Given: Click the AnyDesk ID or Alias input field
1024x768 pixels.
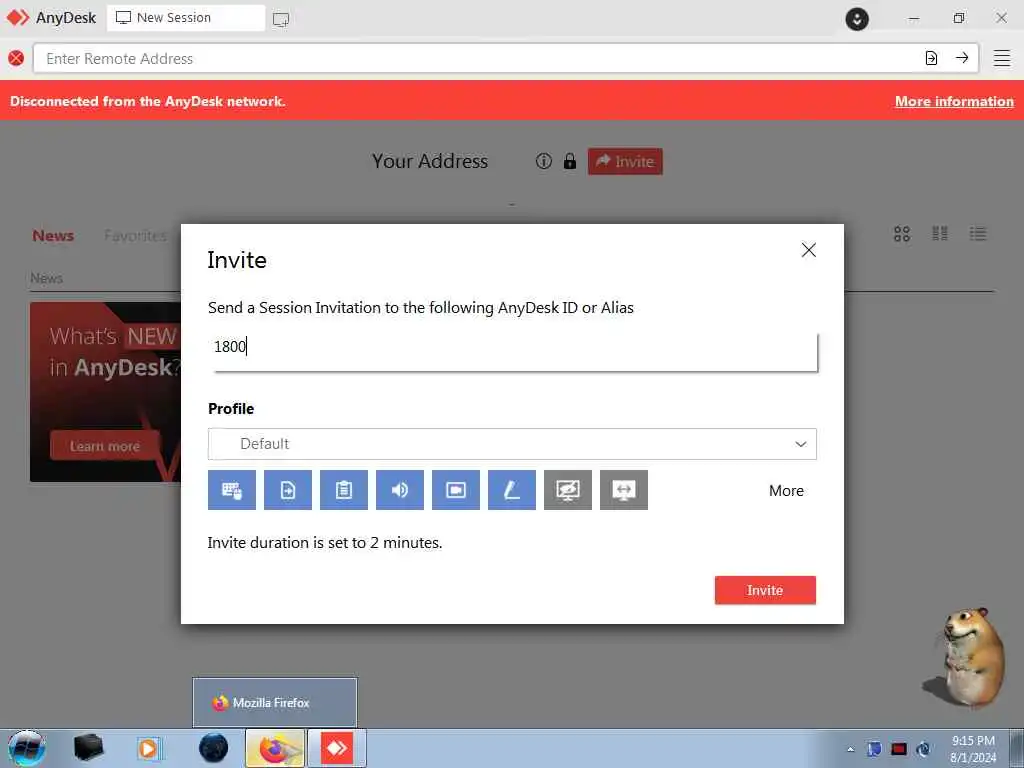Looking at the screenshot, I should coord(513,352).
